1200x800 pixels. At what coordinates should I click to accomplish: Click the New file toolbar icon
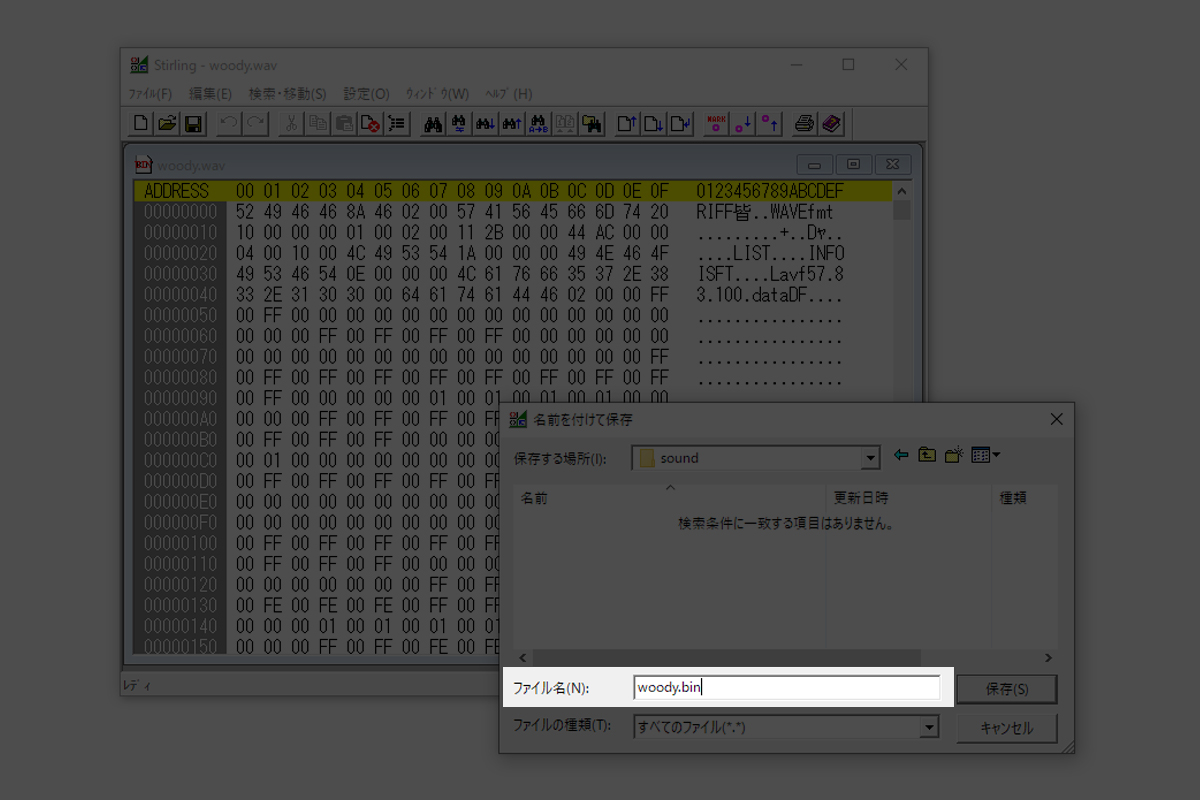142,124
